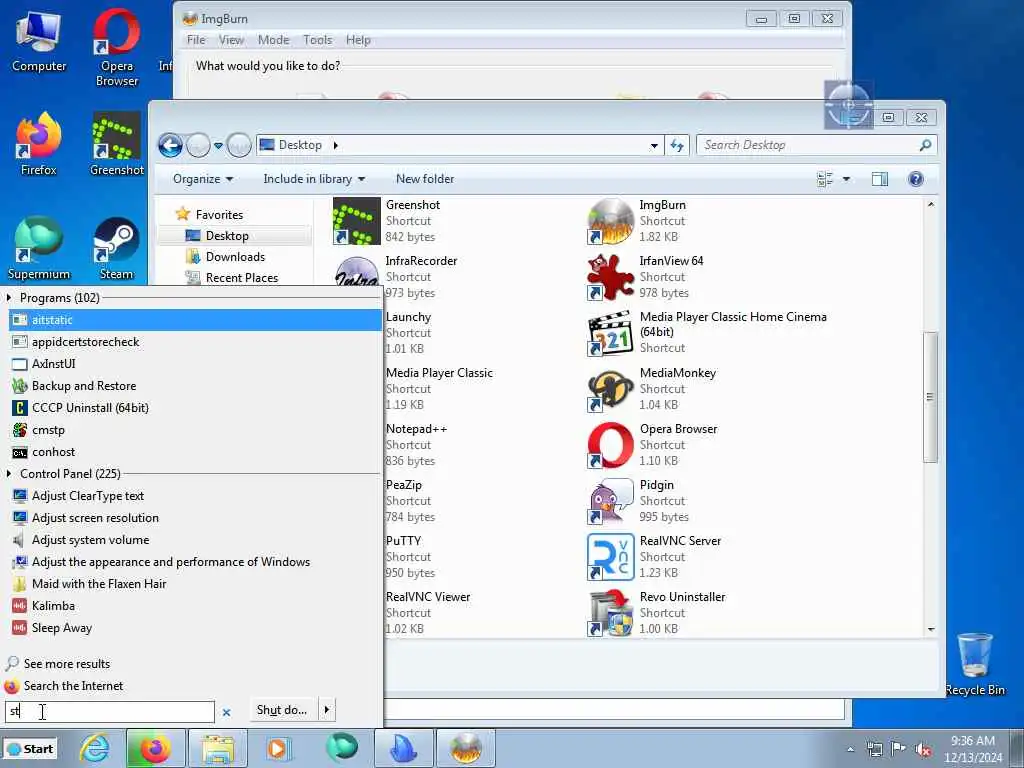Click the Shut down button
This screenshot has height=768, width=1024.
pos(282,710)
